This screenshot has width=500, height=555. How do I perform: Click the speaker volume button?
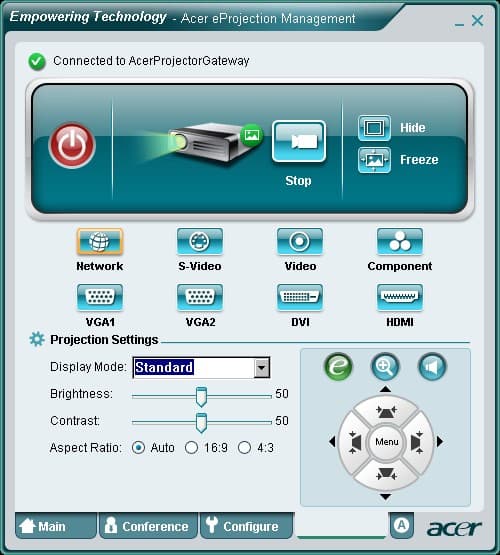(x=432, y=367)
